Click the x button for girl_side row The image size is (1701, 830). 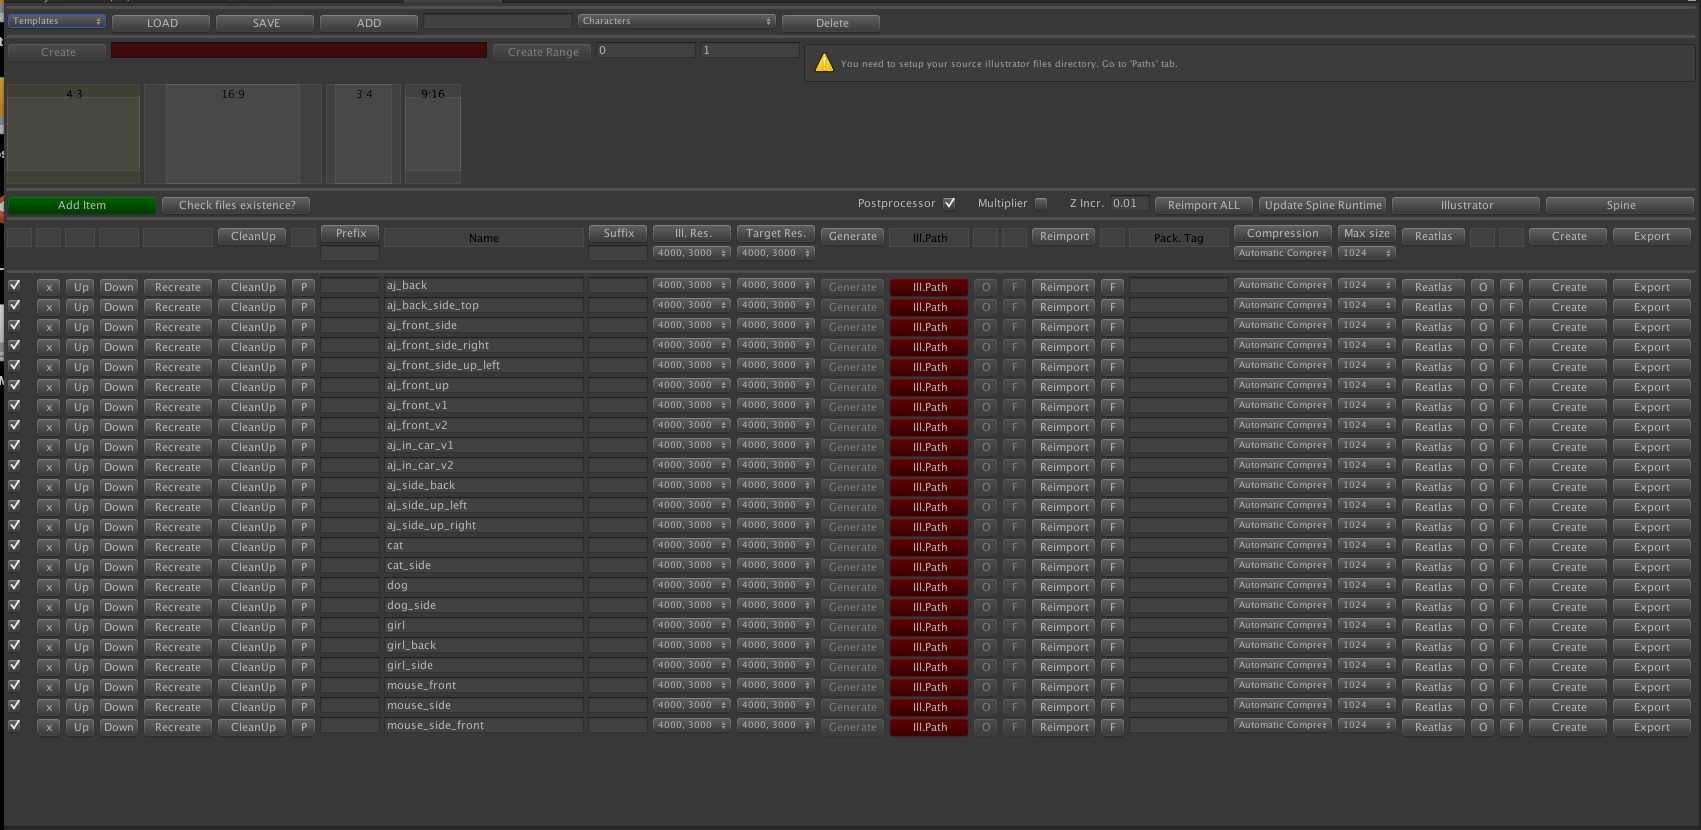point(48,667)
